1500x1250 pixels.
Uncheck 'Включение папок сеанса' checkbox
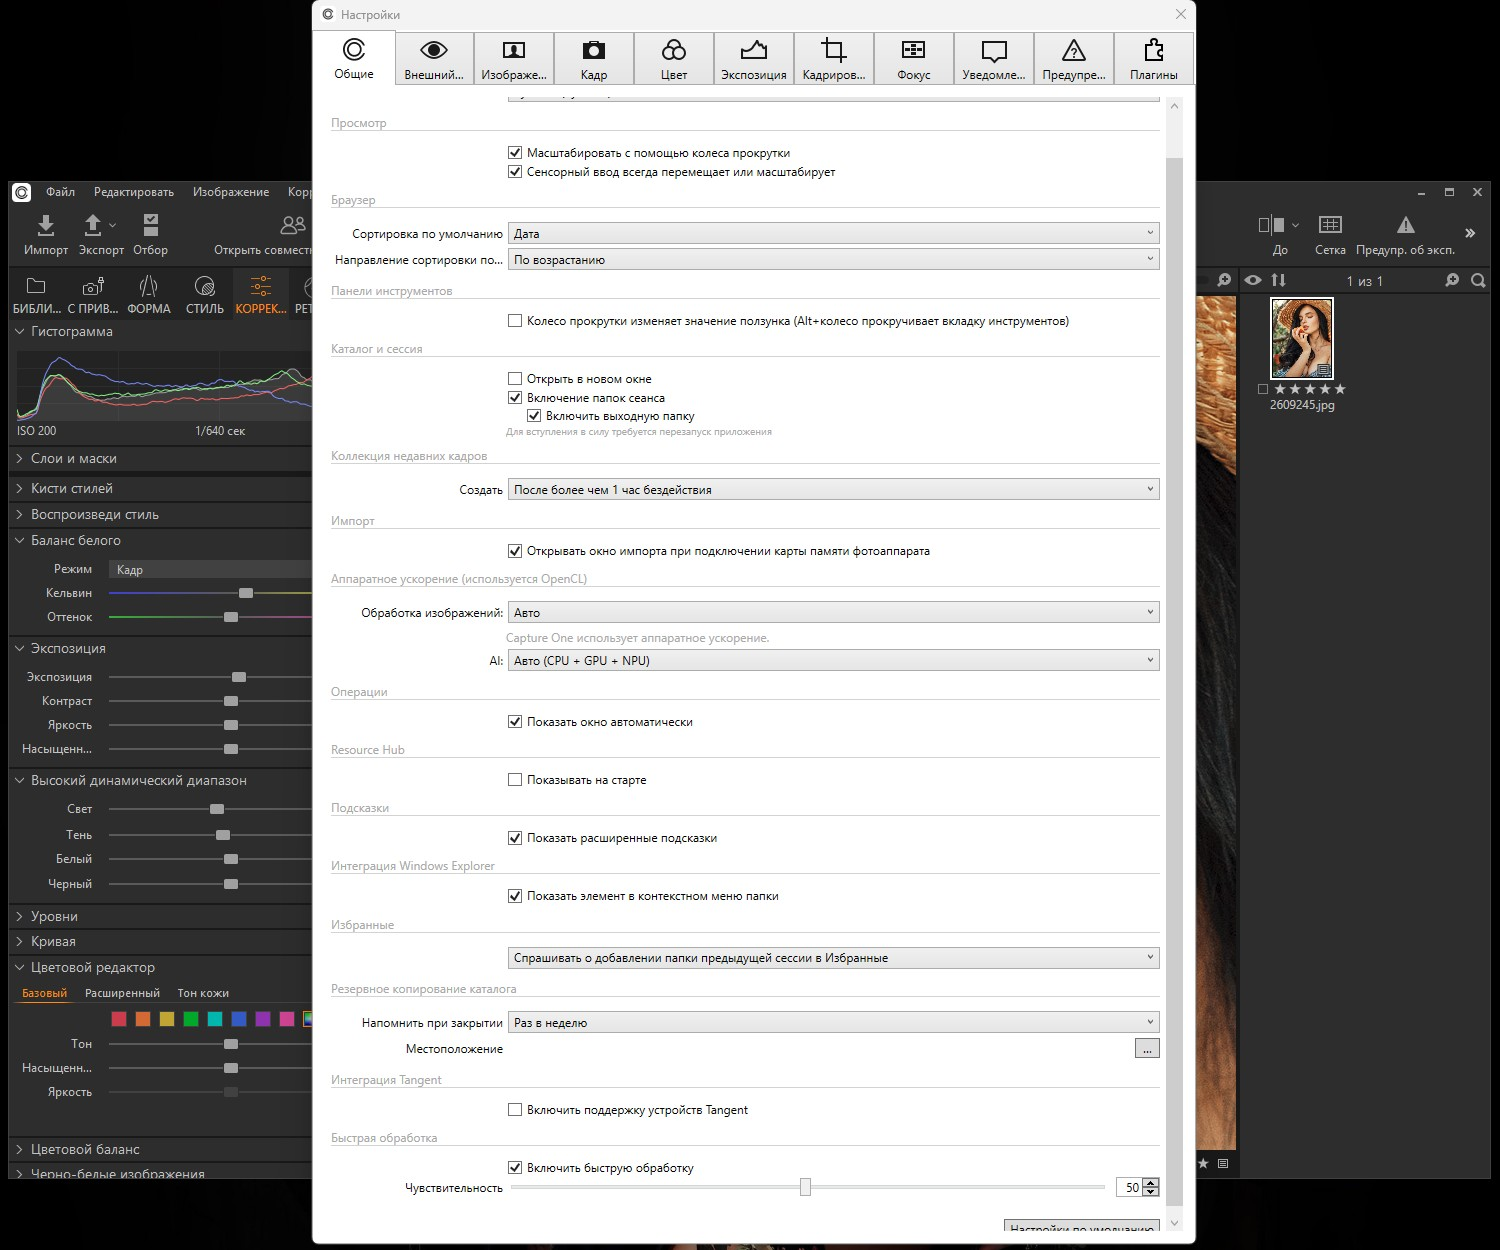click(515, 398)
